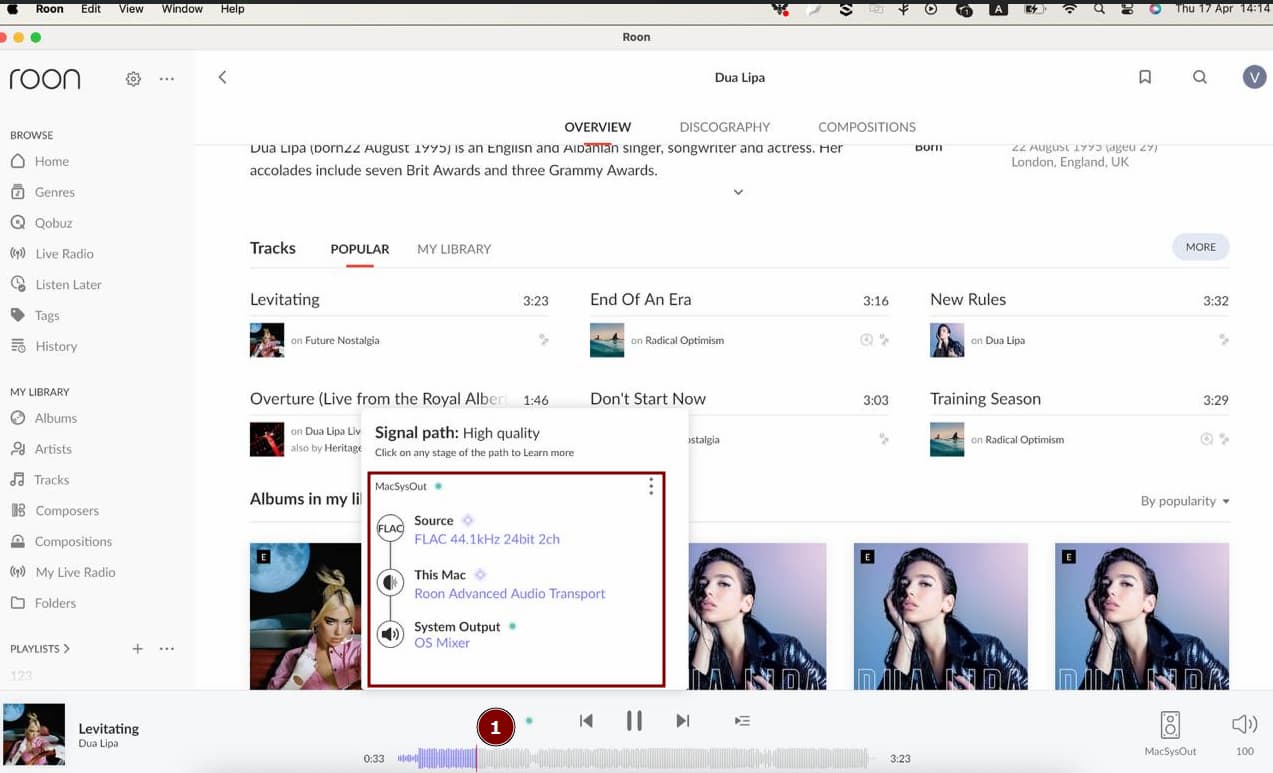Pause the playing track
The image size is (1273, 773).
point(634,720)
